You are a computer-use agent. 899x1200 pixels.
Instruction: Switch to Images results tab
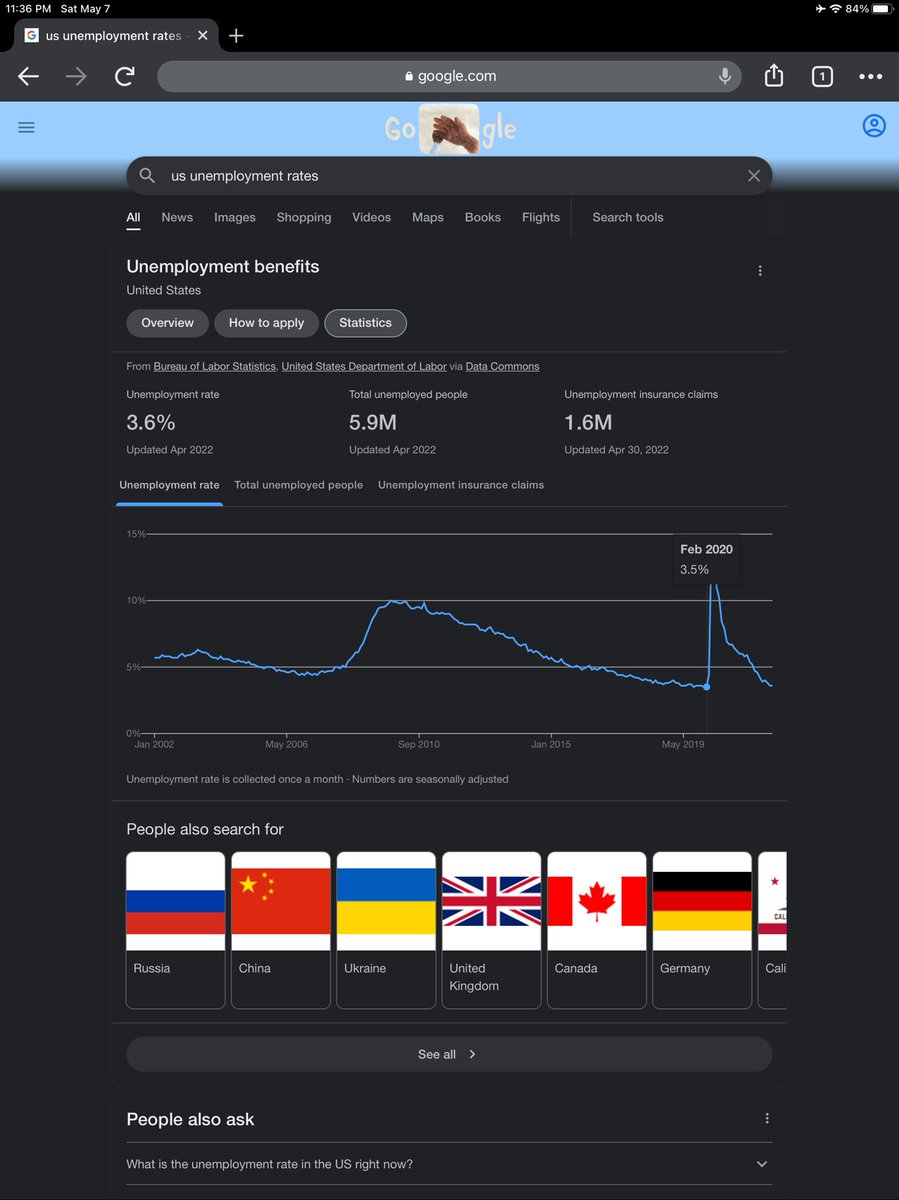[x=235, y=217]
